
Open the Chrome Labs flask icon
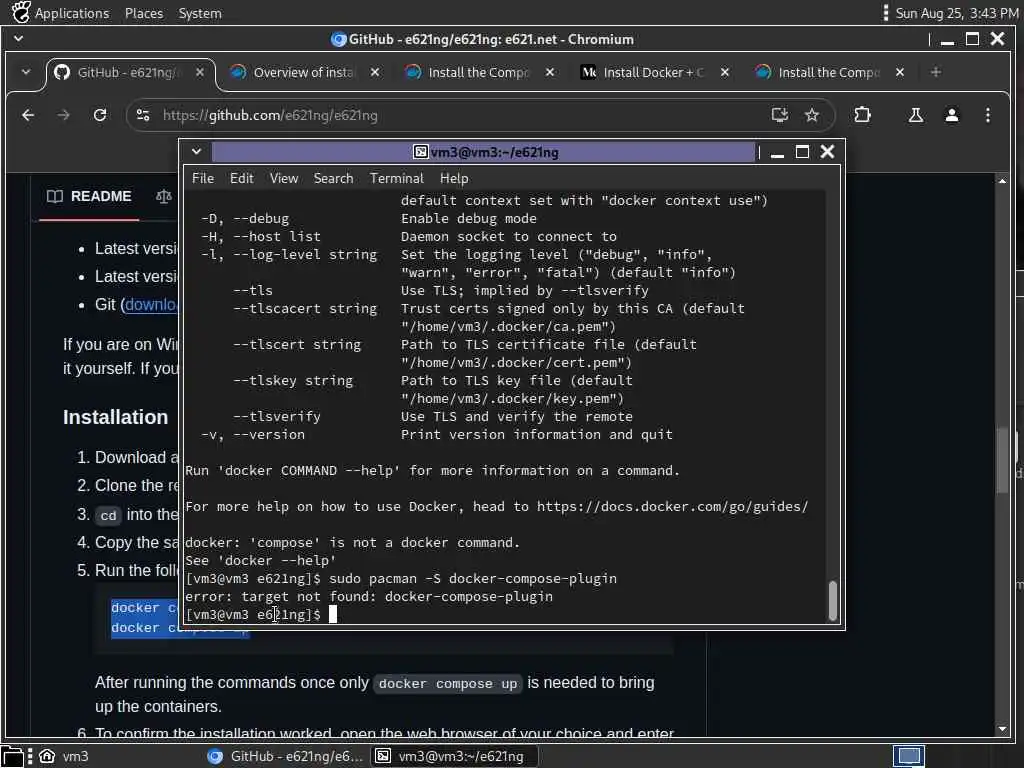[x=916, y=116]
